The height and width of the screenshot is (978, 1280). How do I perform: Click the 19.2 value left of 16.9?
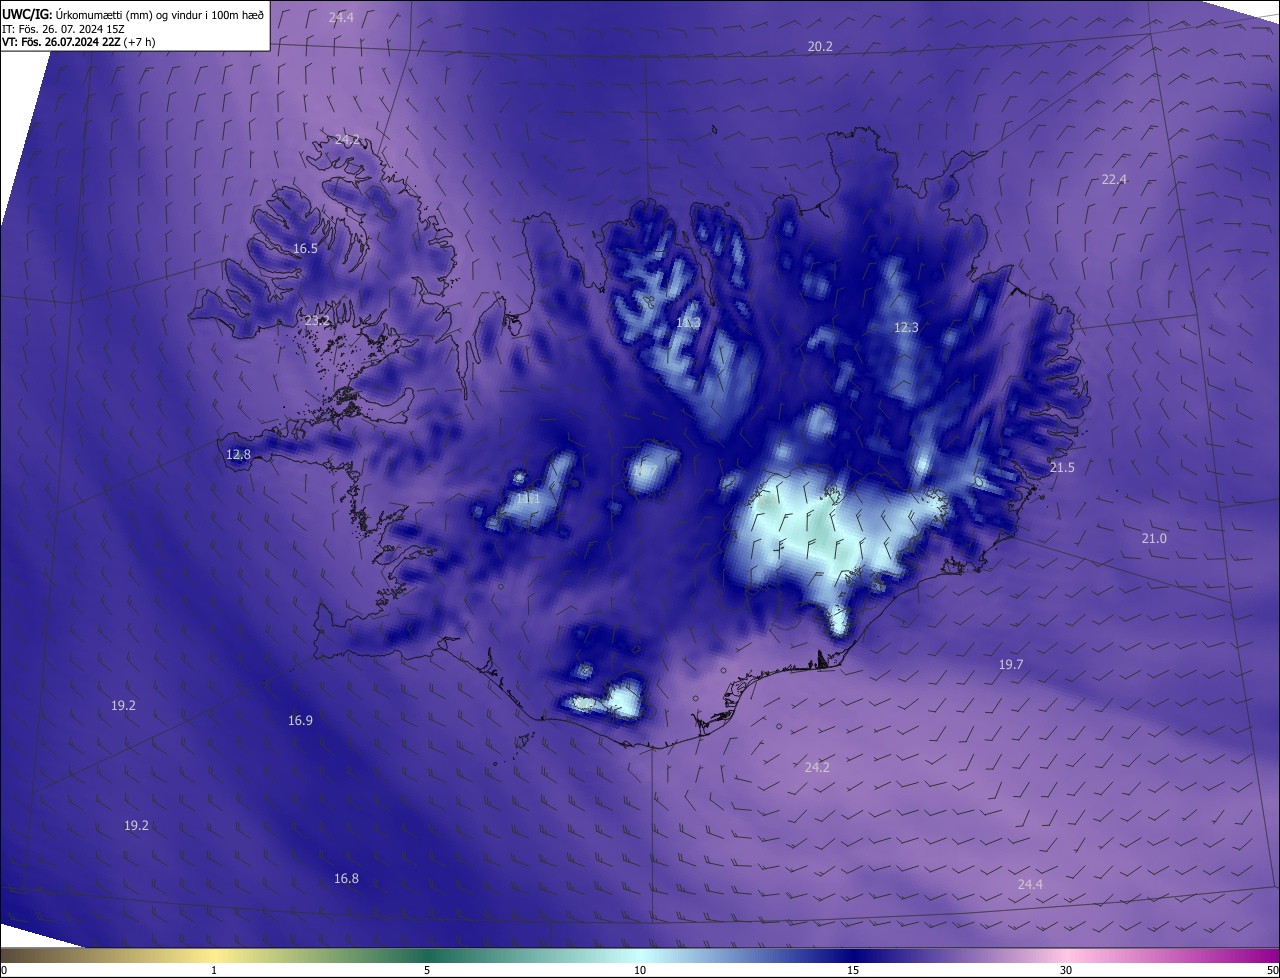(123, 706)
